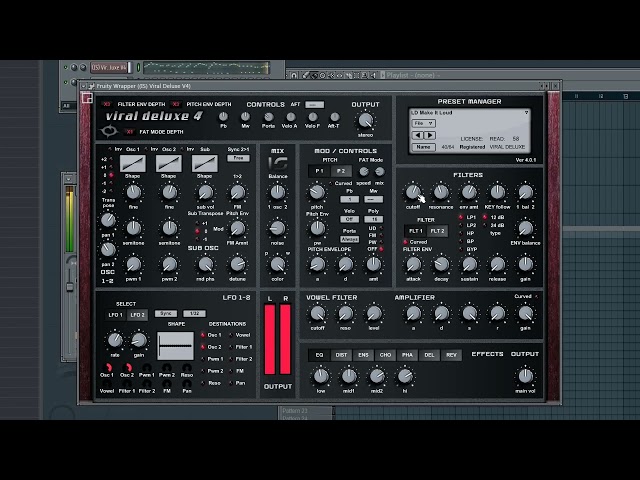The width and height of the screenshot is (640, 480).
Task: Open the AFT value selector
Action: point(315,105)
